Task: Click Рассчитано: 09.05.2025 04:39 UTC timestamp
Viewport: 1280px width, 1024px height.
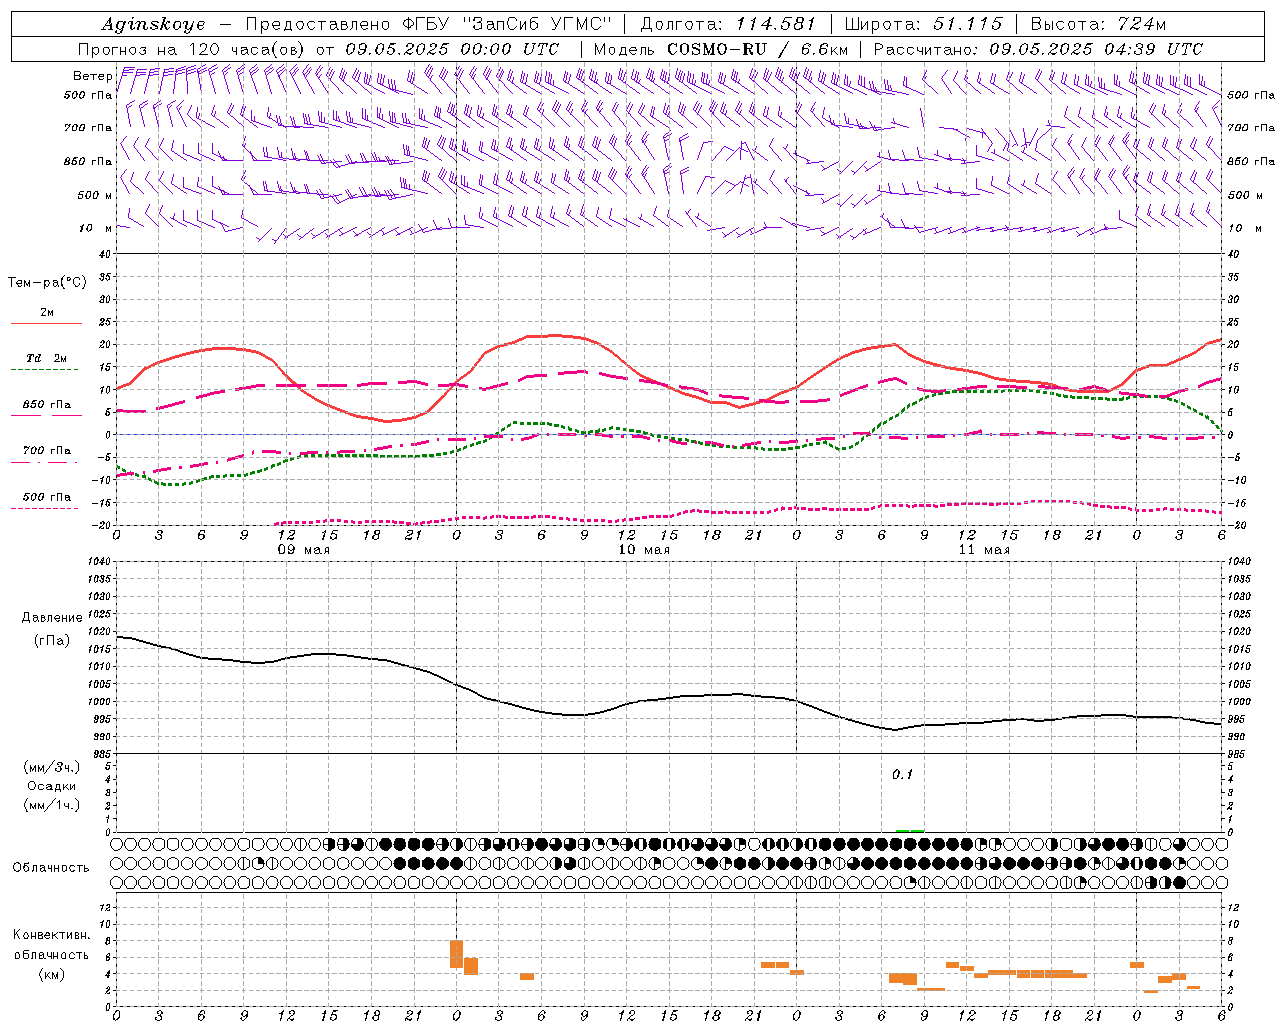Action: click(1038, 49)
